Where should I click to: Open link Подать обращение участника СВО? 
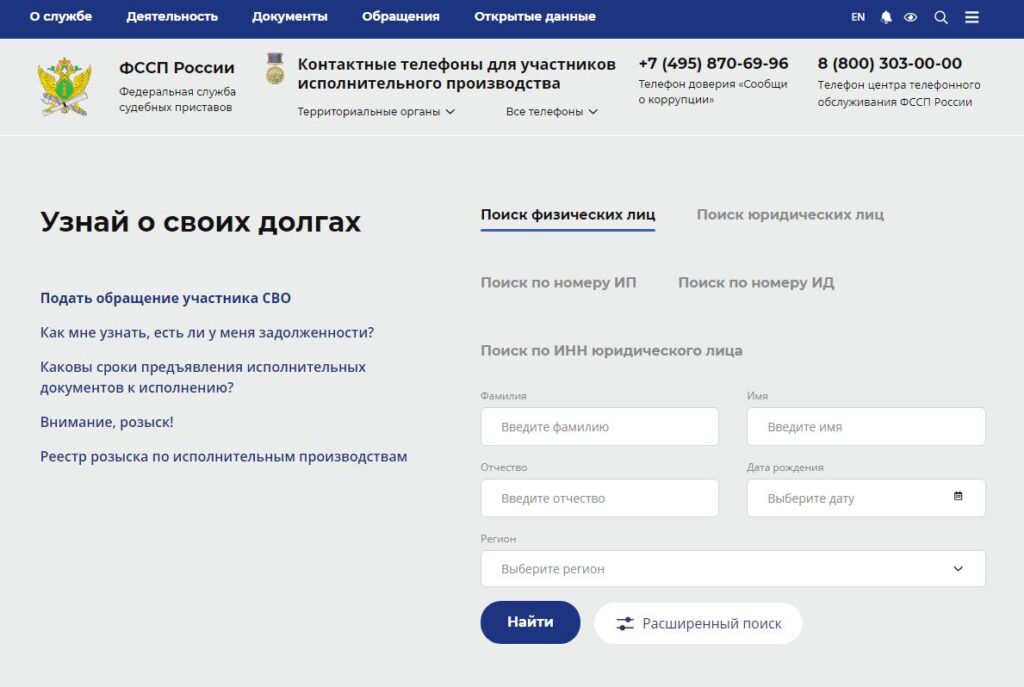coord(165,298)
